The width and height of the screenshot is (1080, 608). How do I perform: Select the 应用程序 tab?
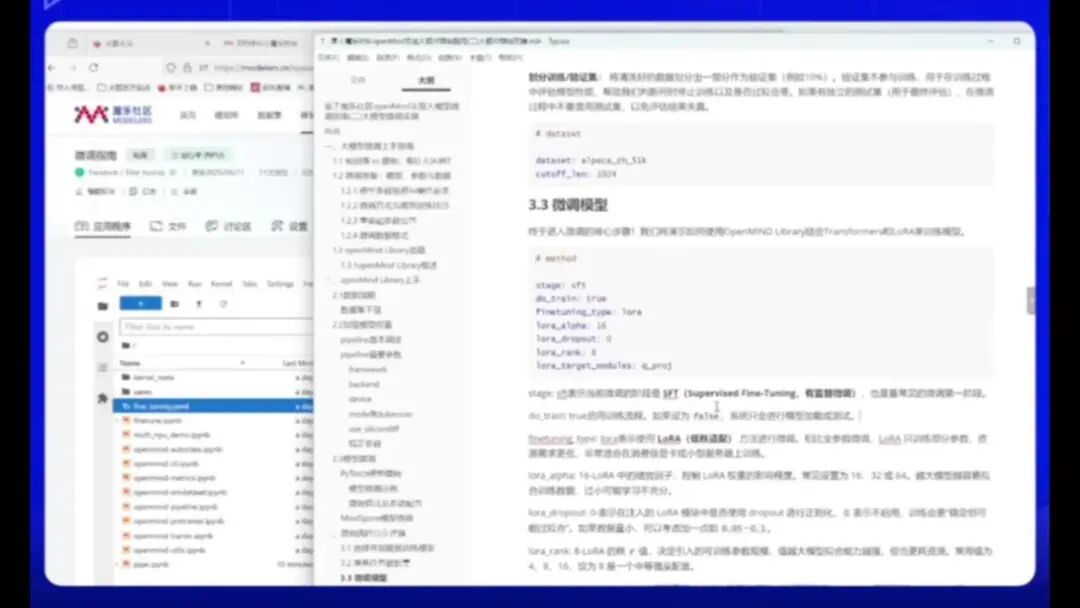[103, 226]
